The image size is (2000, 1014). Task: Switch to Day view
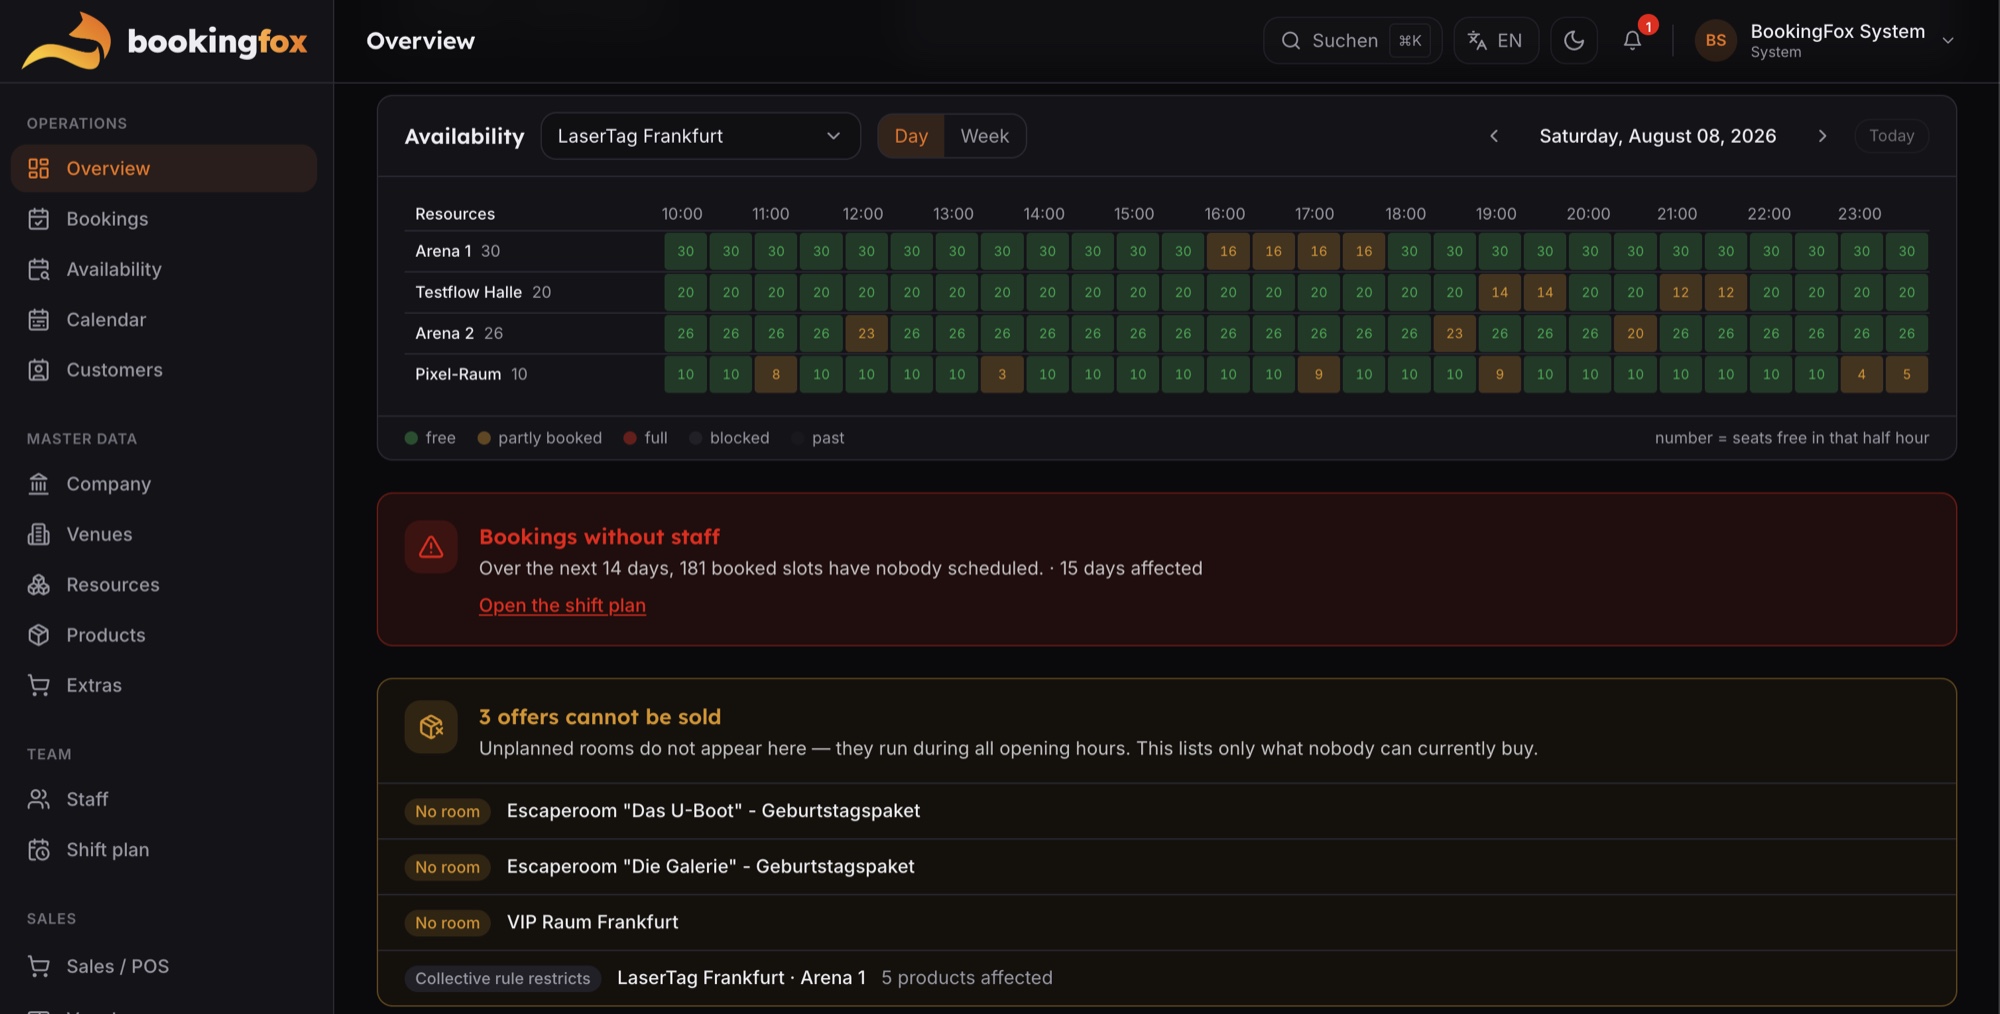coord(911,136)
